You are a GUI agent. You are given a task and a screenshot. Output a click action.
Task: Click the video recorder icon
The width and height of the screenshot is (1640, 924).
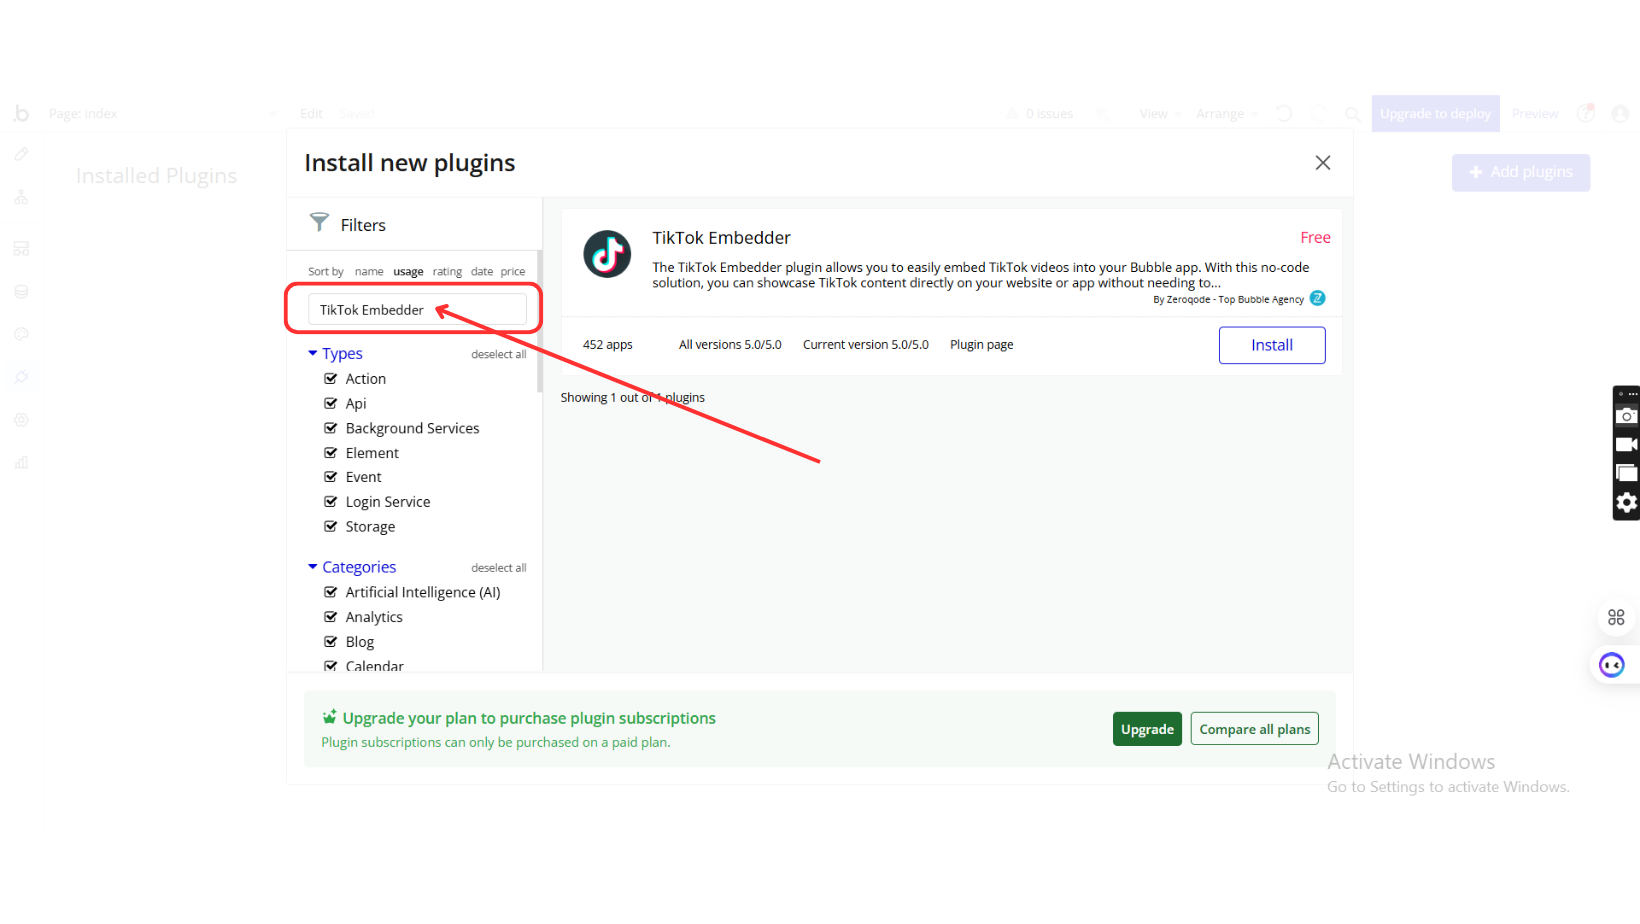pyautogui.click(x=1626, y=444)
